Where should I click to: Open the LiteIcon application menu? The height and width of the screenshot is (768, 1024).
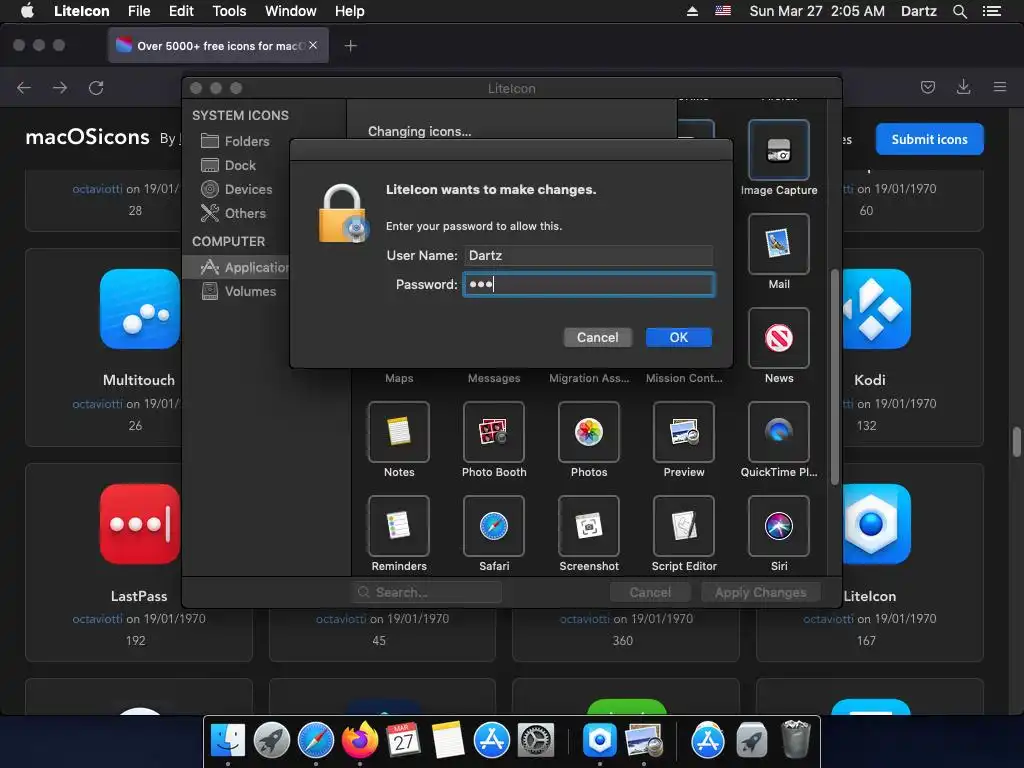pyautogui.click(x=82, y=11)
